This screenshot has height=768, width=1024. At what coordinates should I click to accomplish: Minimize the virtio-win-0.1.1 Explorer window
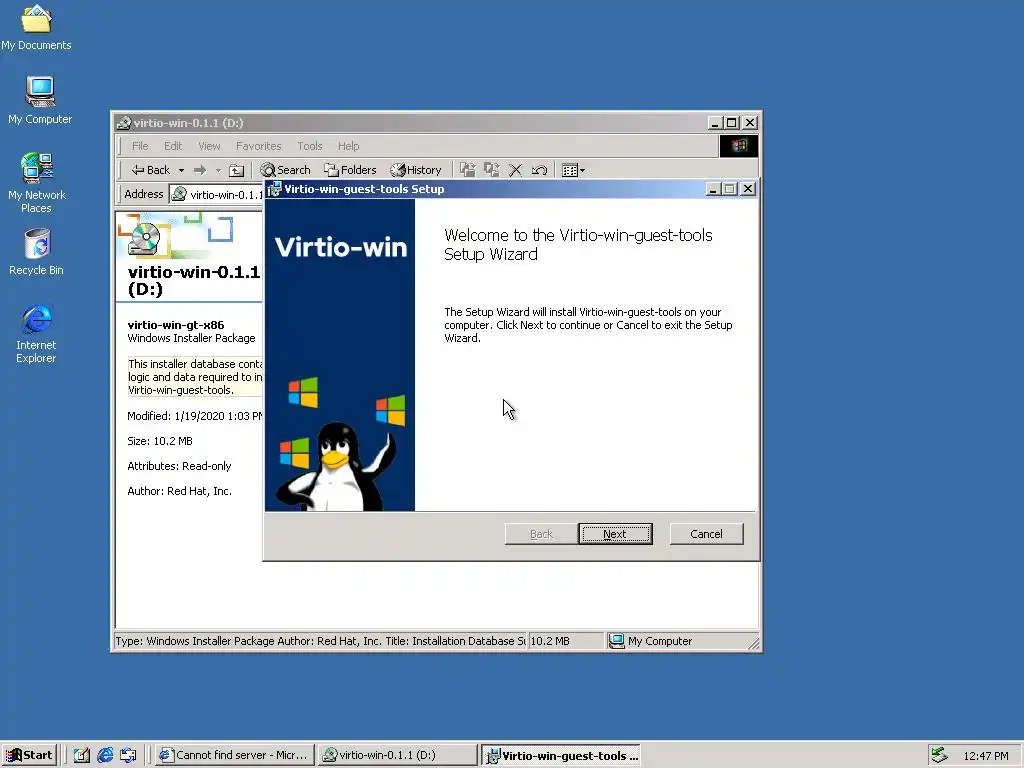coord(715,123)
